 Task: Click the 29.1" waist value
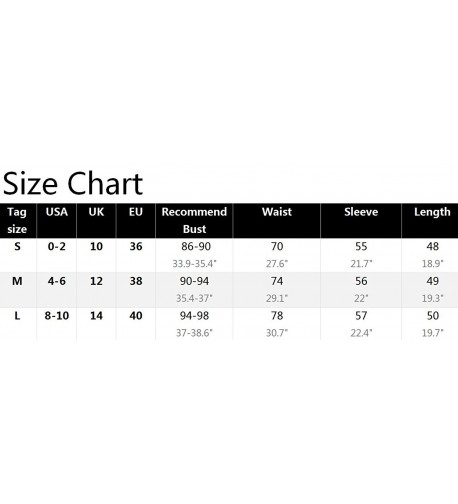(277, 298)
